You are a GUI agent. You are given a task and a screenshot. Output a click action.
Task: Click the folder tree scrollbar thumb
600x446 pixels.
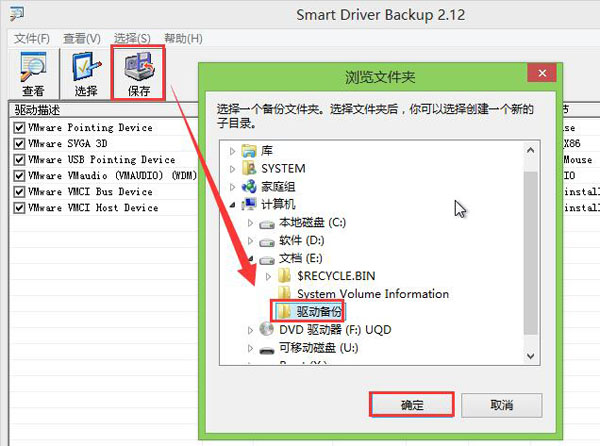530,253
